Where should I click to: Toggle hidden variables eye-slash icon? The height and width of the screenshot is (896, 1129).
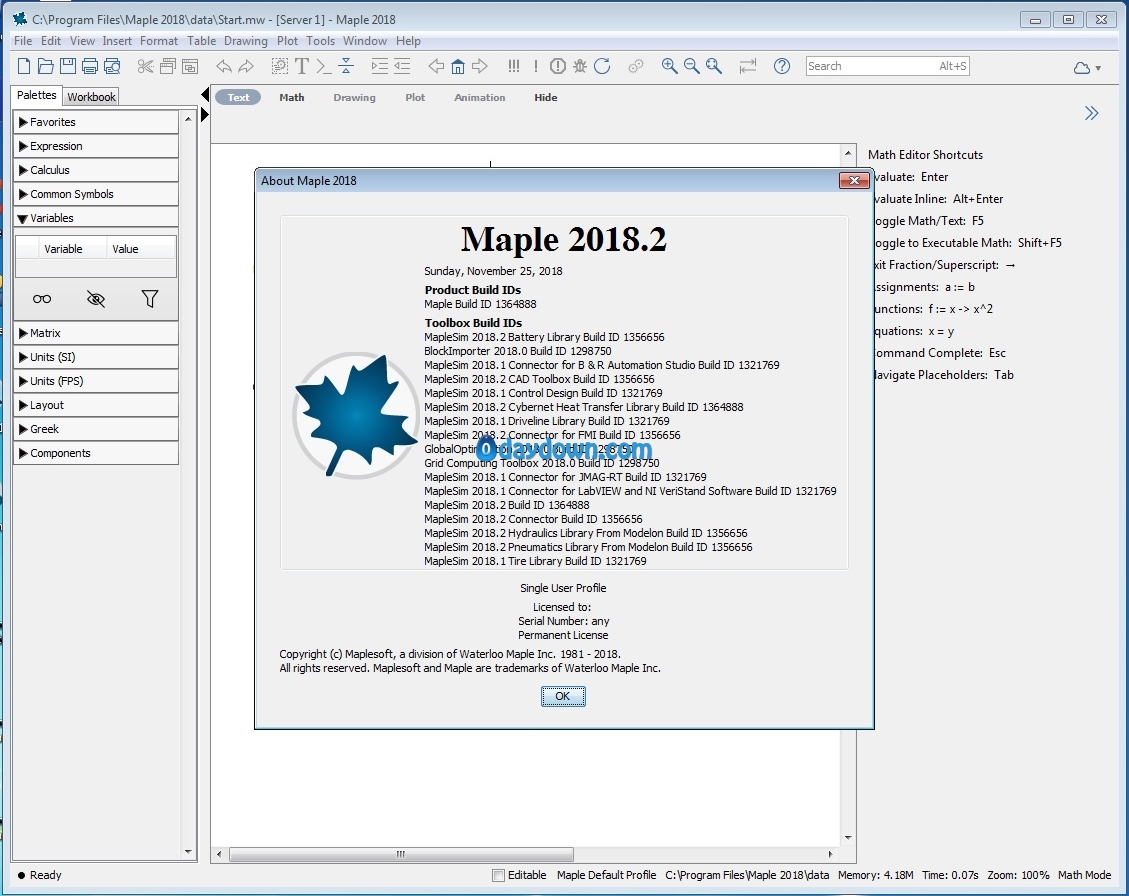(x=96, y=298)
